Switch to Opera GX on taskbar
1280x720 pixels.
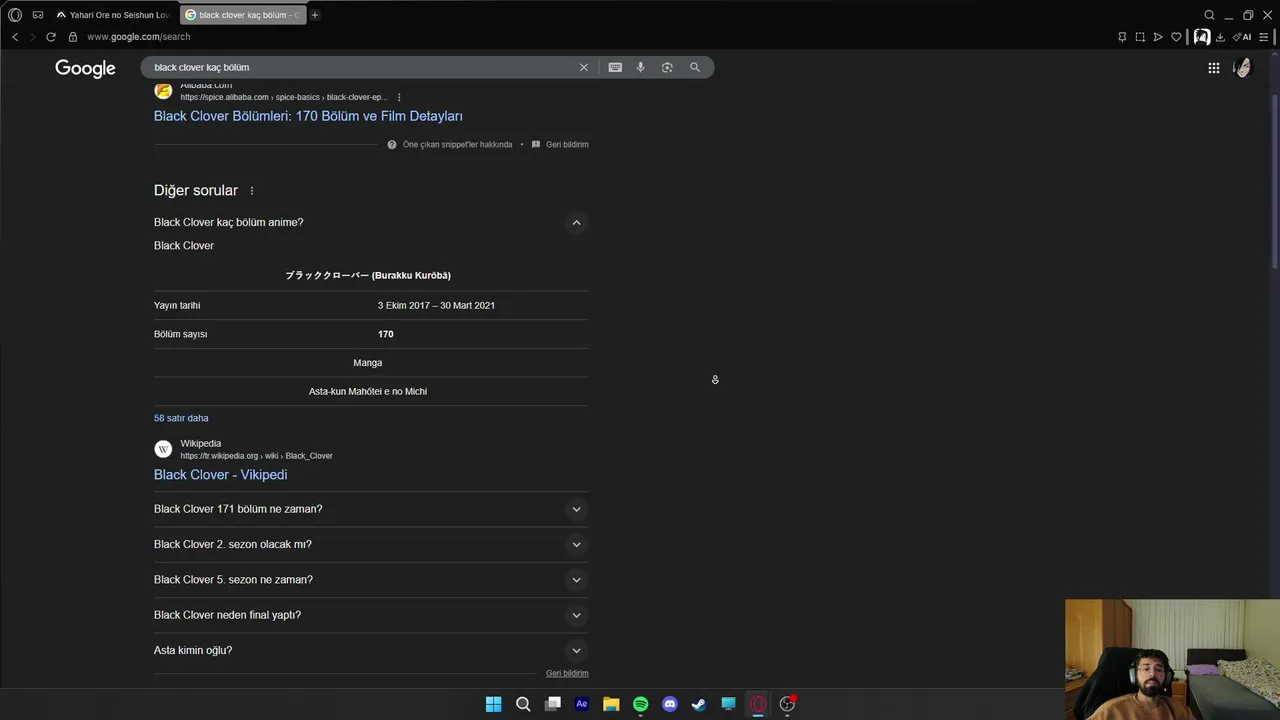758,704
